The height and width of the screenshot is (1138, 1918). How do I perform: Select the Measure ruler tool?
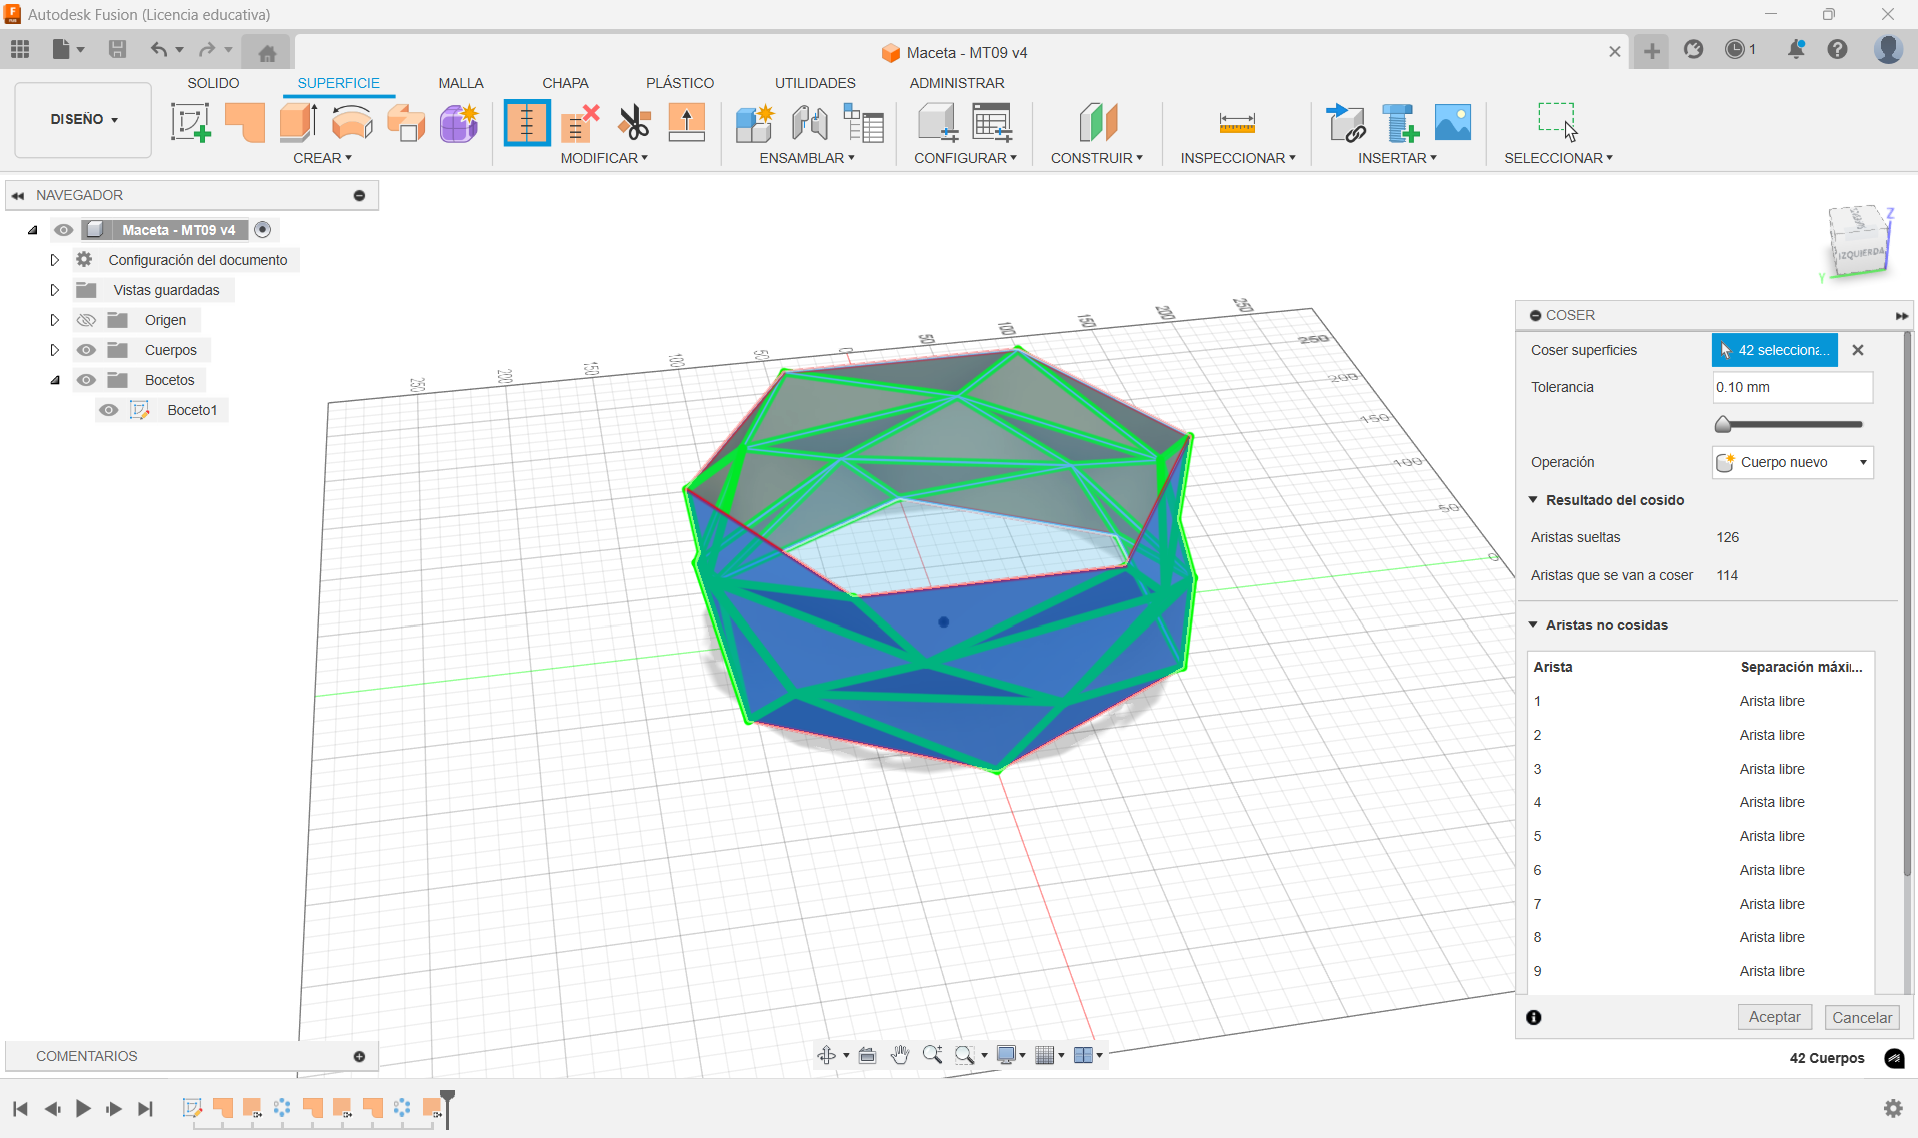click(1237, 123)
